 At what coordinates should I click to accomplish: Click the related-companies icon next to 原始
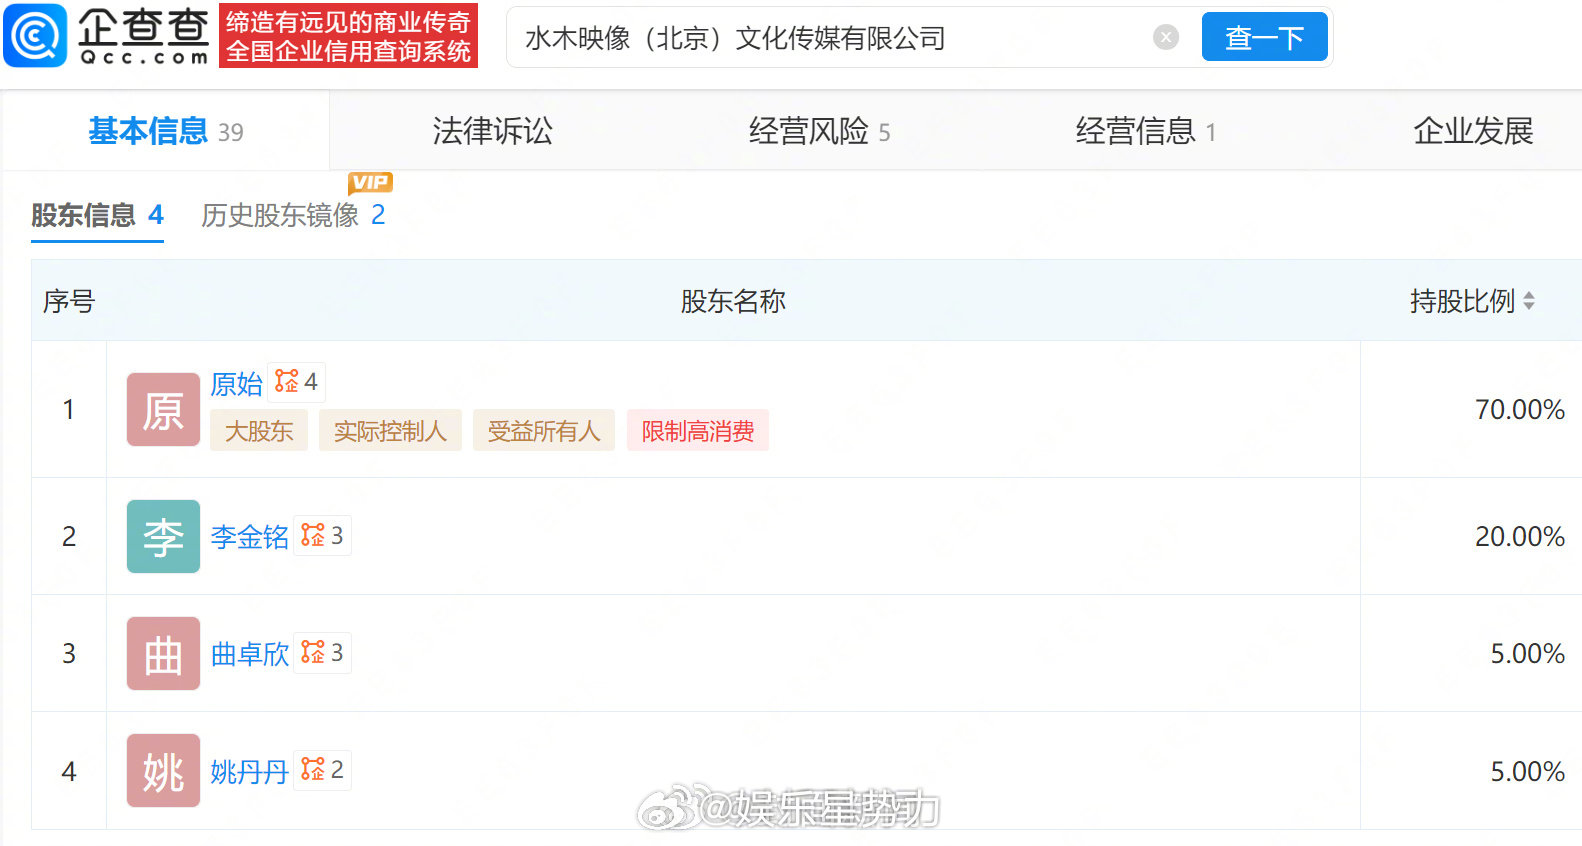[287, 382]
